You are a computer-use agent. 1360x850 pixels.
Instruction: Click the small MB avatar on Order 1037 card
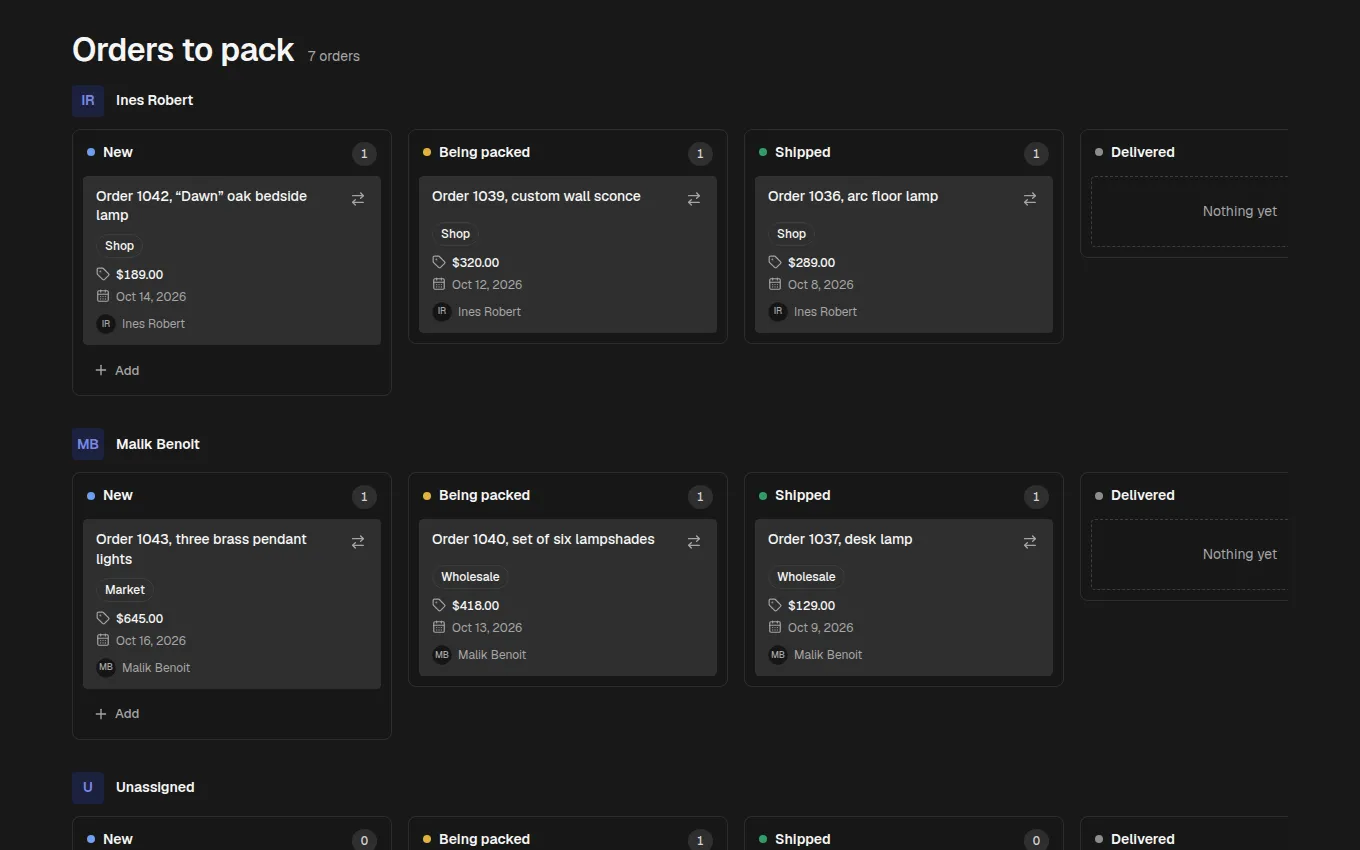[x=778, y=655]
